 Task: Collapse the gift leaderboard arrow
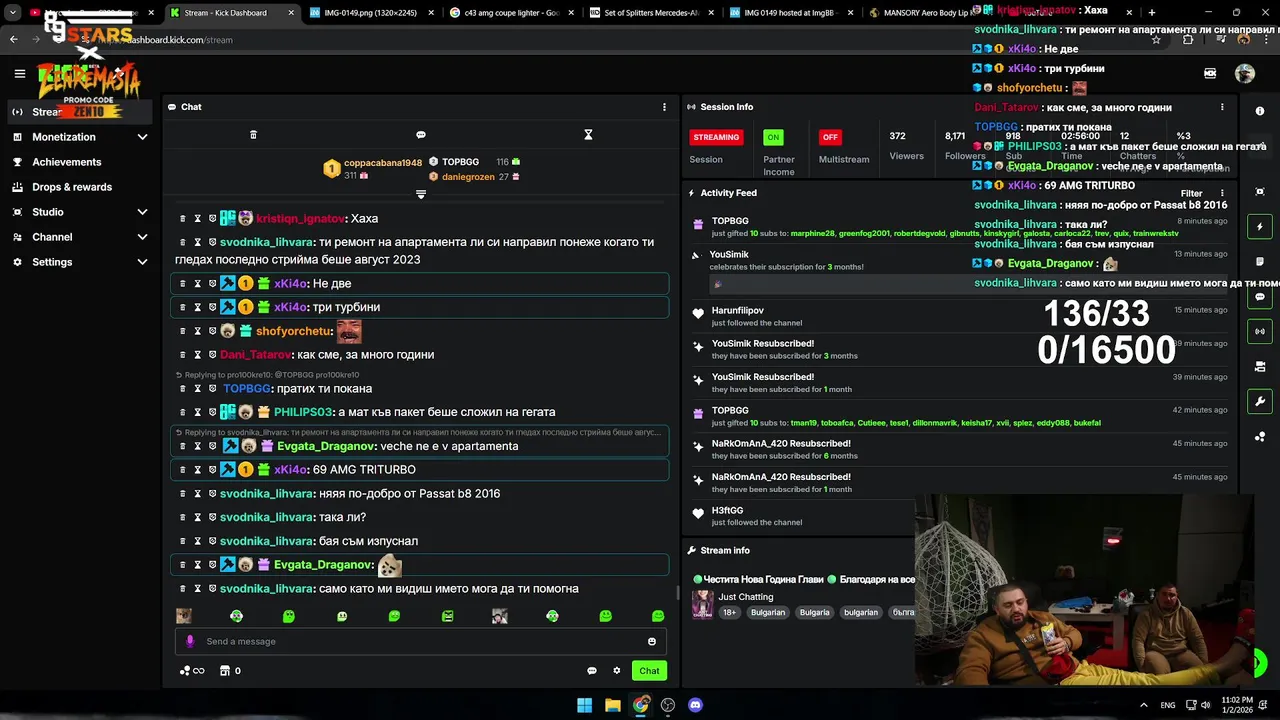point(421,194)
